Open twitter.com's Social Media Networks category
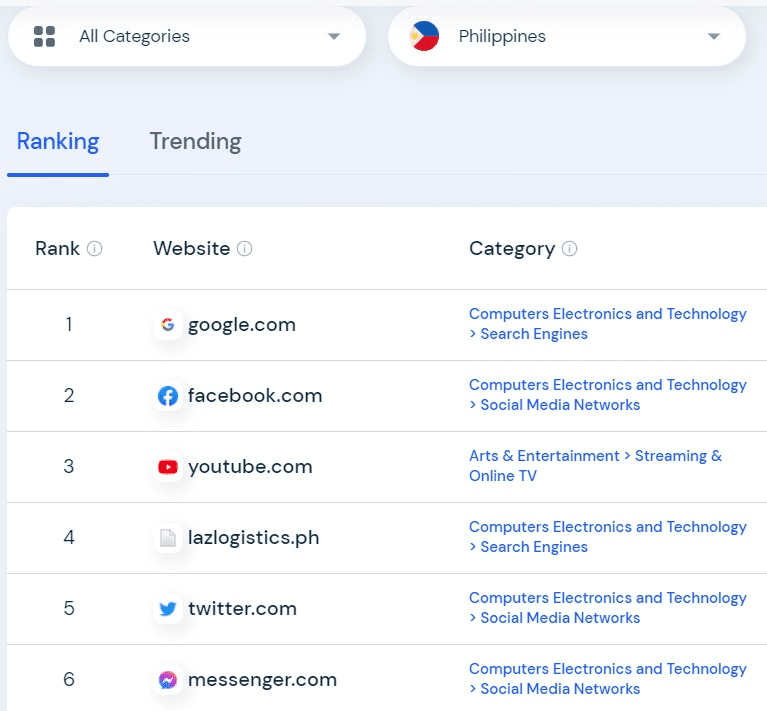 click(608, 608)
